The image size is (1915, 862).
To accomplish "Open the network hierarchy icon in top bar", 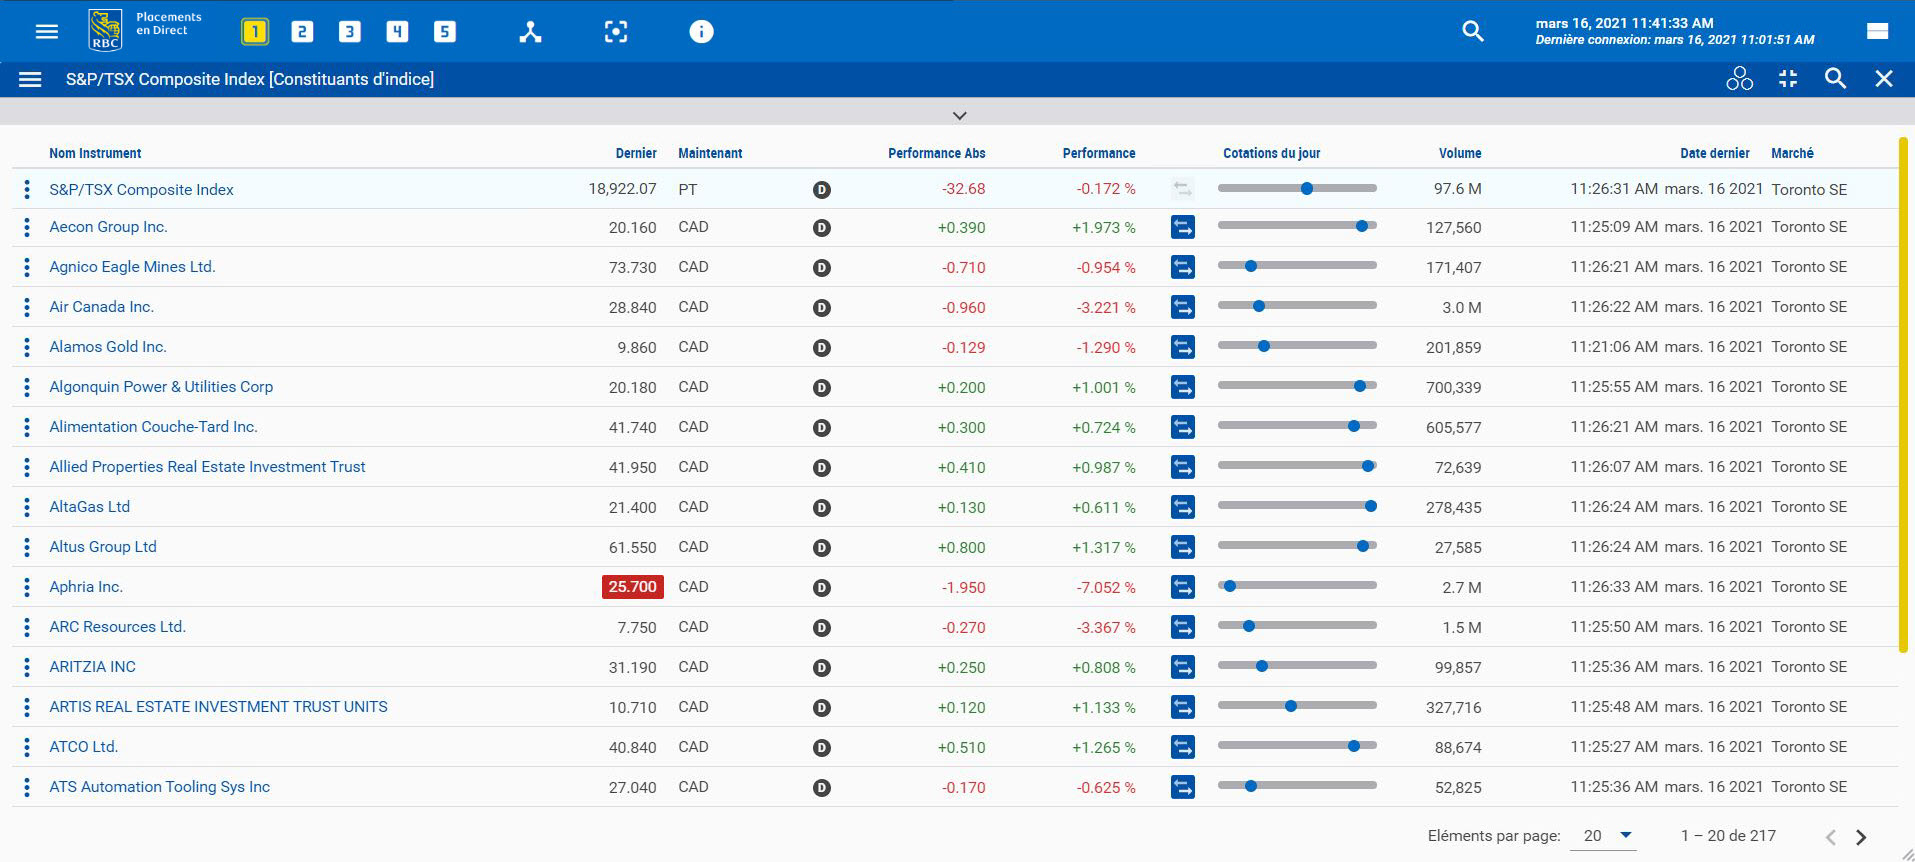I will tap(530, 32).
